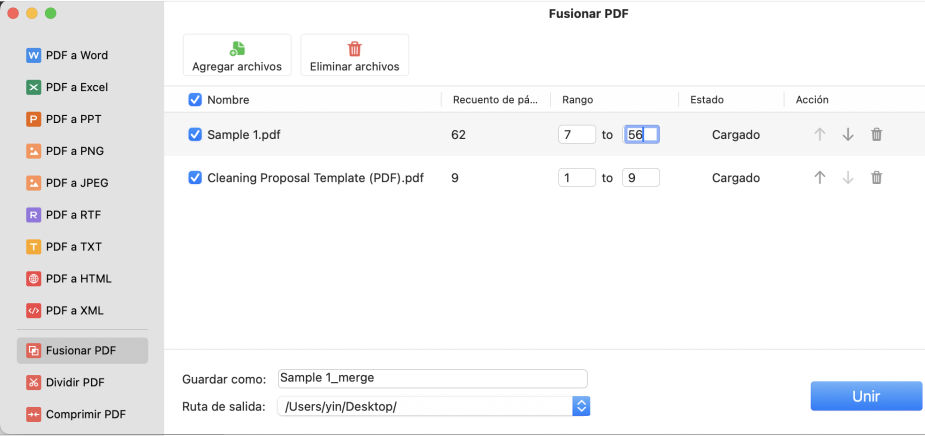
Task: Switch to Comprimir PDF tool
Action: [76, 414]
